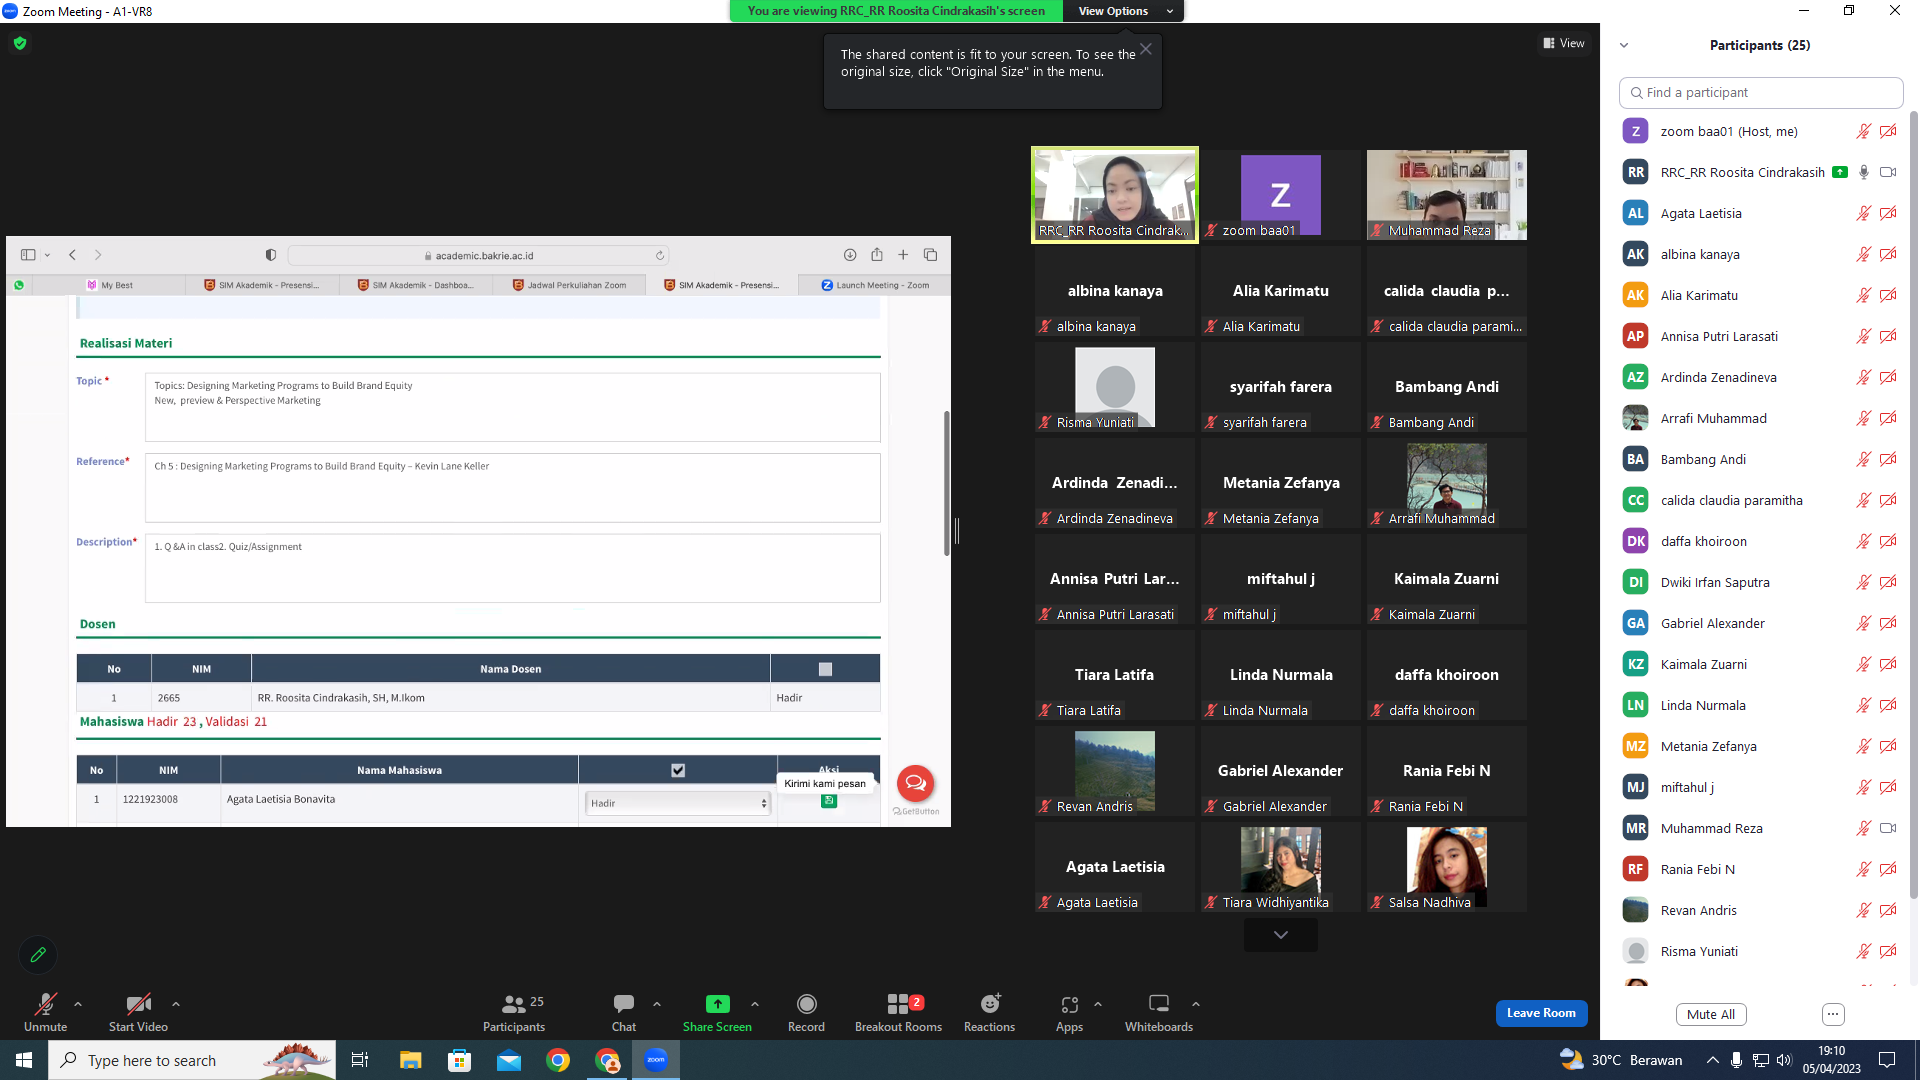The height and width of the screenshot is (1080, 1920).
Task: Click the browser share icon in shared screen
Action: 877,255
